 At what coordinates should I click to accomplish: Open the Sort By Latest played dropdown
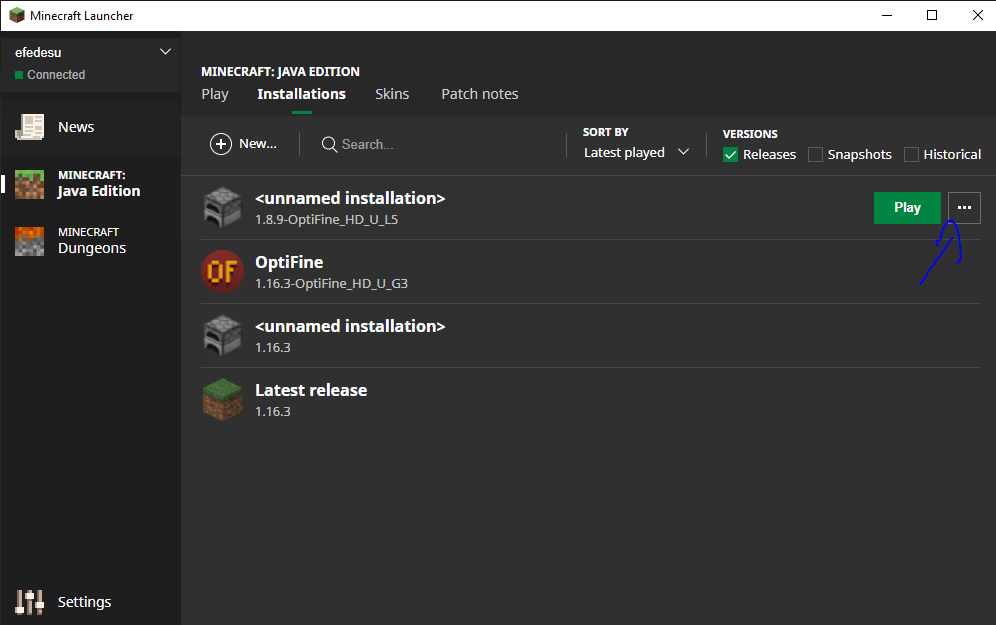636,152
